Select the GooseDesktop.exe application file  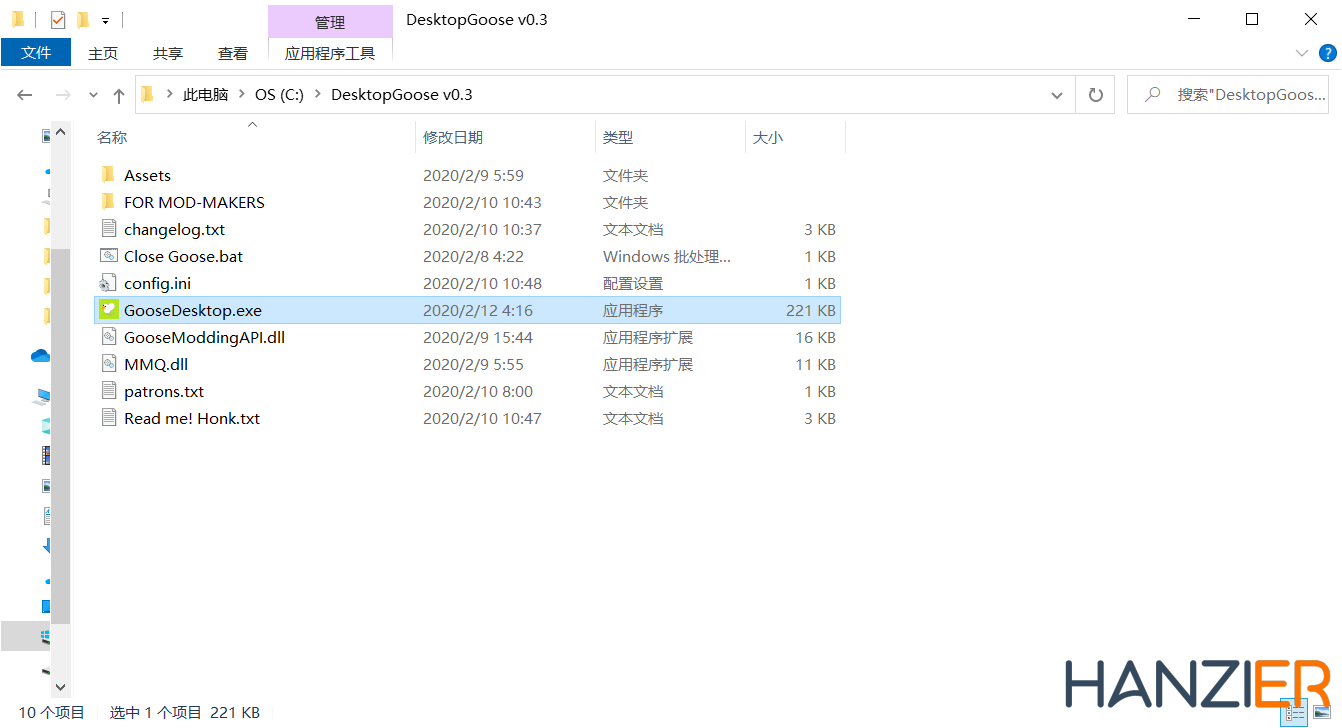pos(193,310)
